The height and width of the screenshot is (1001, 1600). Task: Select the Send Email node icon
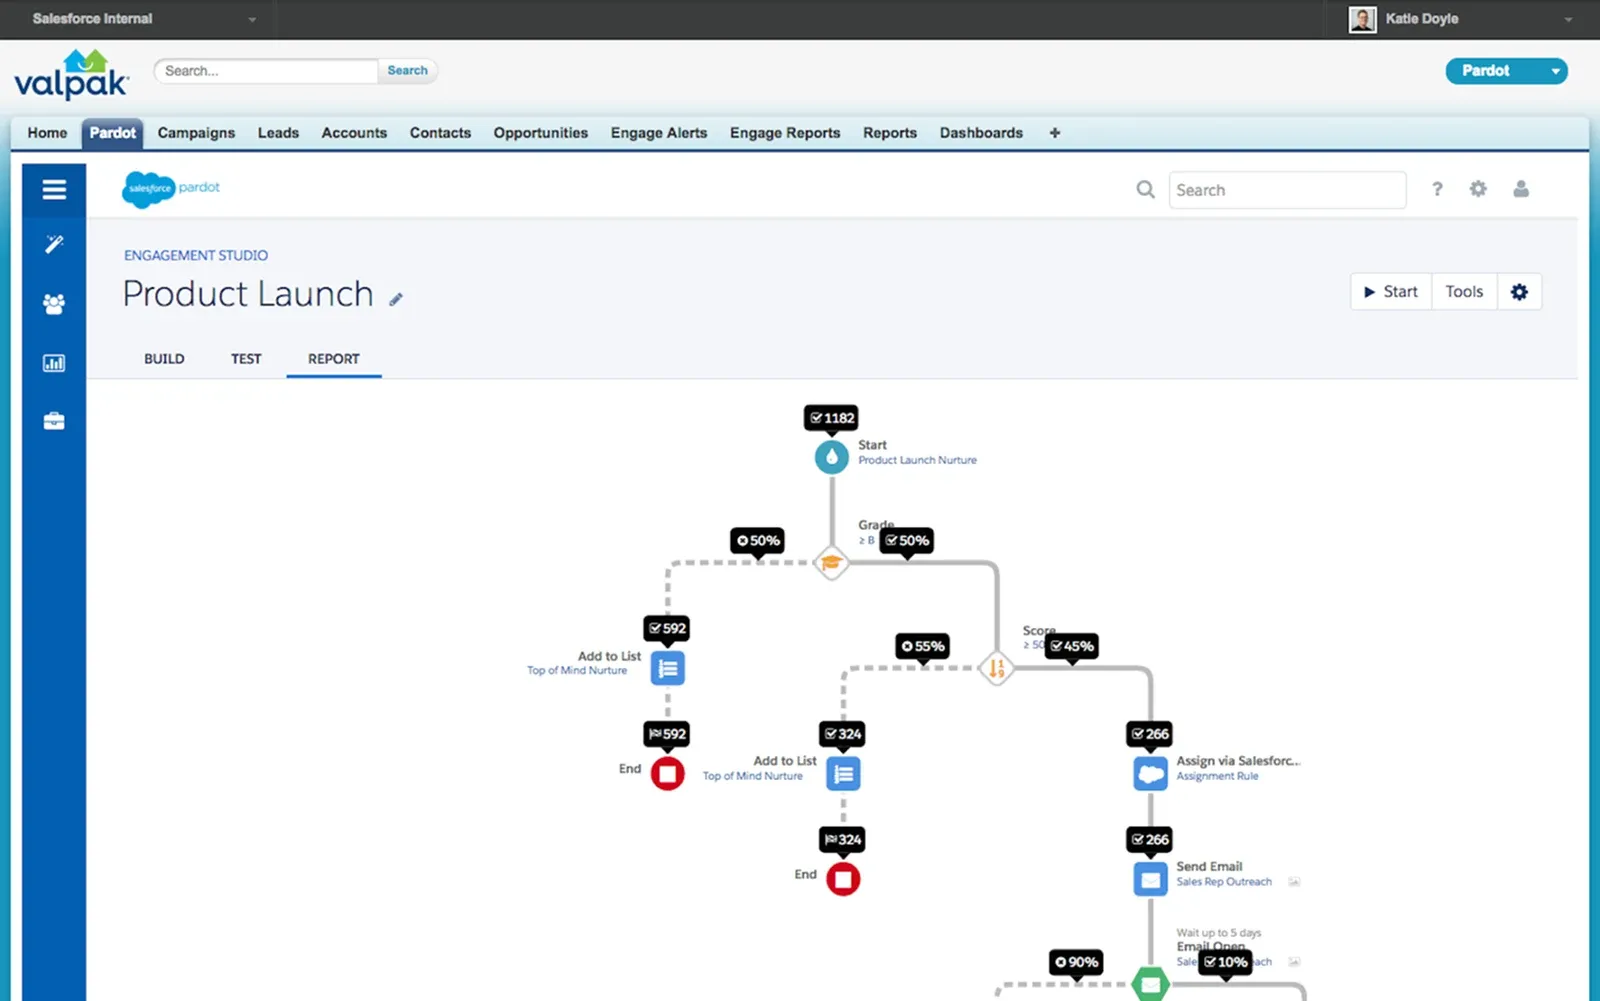1151,879
